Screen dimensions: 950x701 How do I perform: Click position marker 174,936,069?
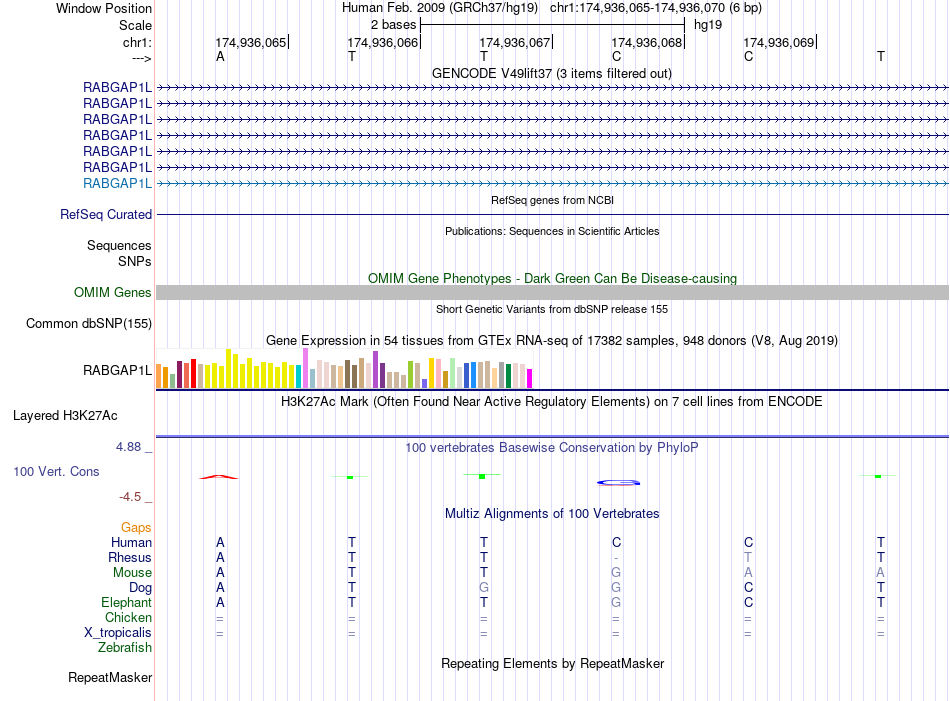[x=780, y=42]
